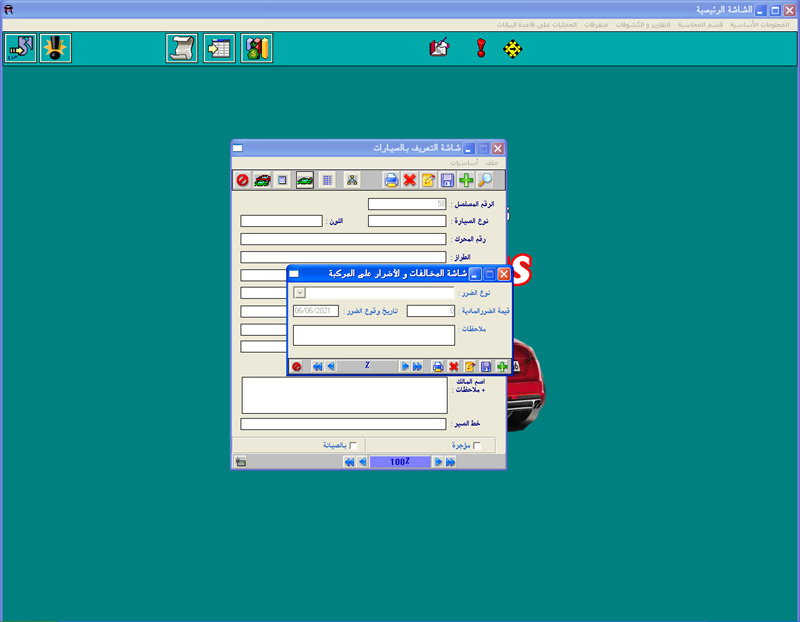Click the magnifier search icon in cars window

485,180
